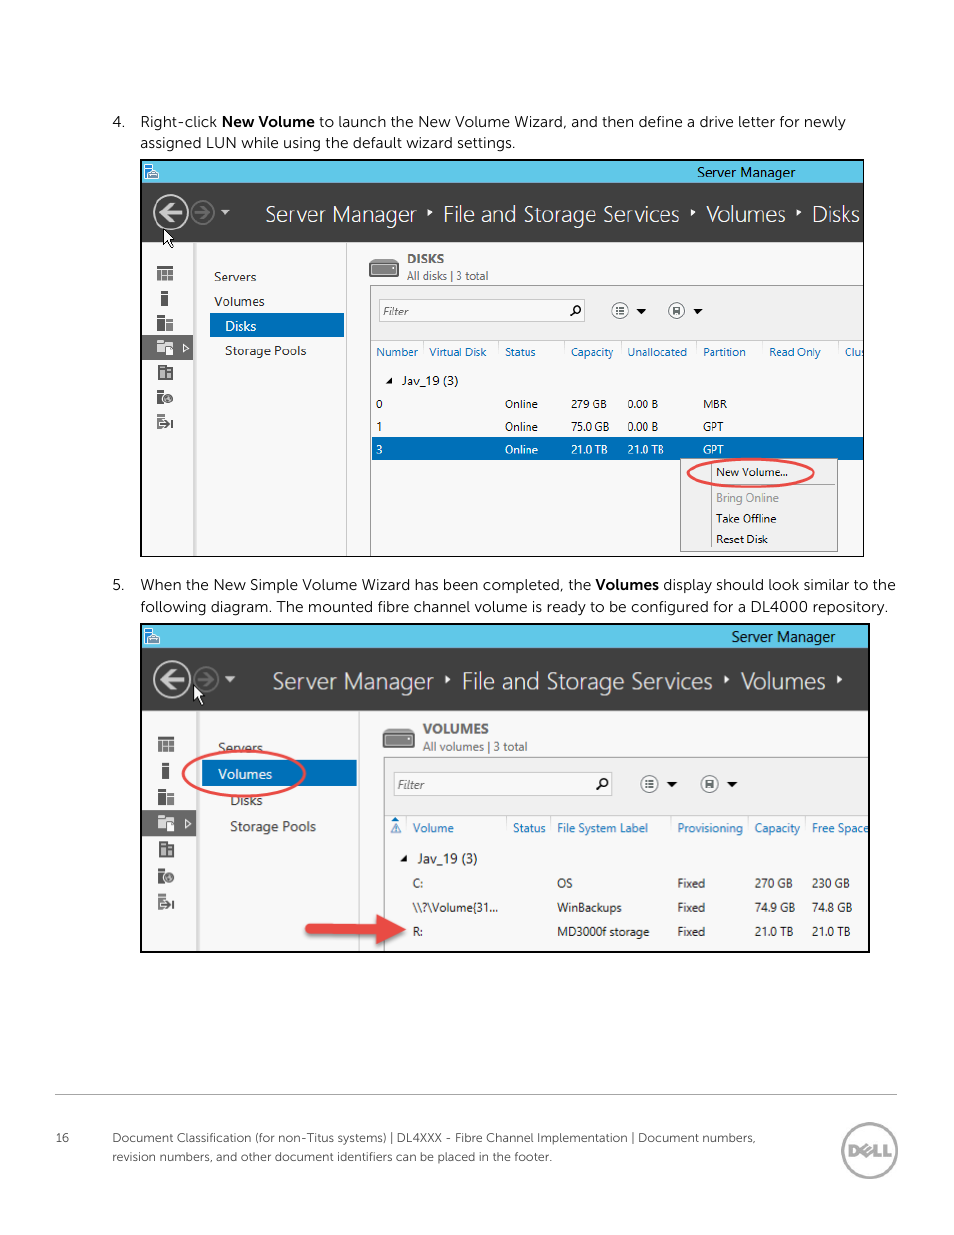
Task: Click the magnifier search icon in the Volumes filter box
Action: pyautogui.click(x=602, y=784)
